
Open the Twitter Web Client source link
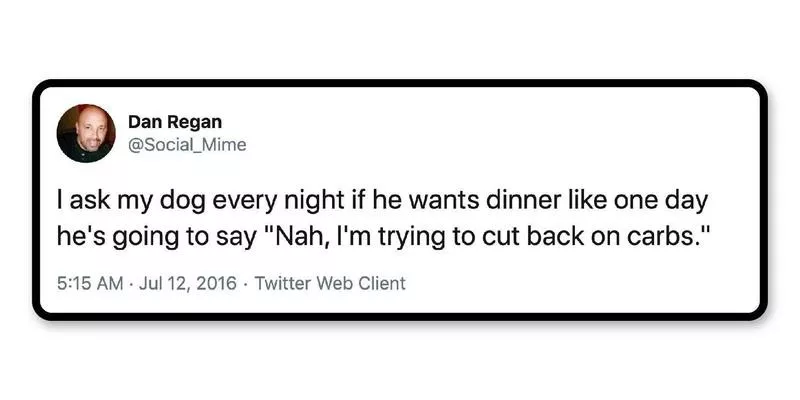(330, 283)
